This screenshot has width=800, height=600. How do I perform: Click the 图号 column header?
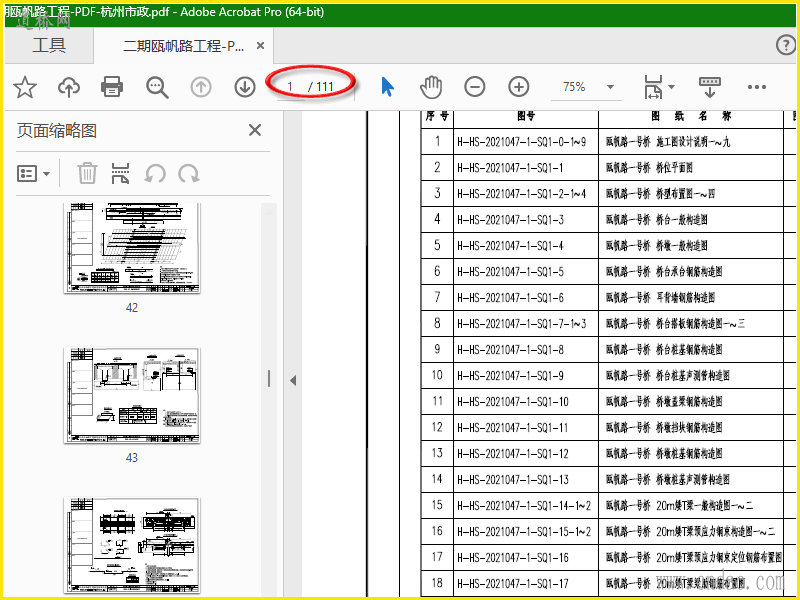(526, 117)
